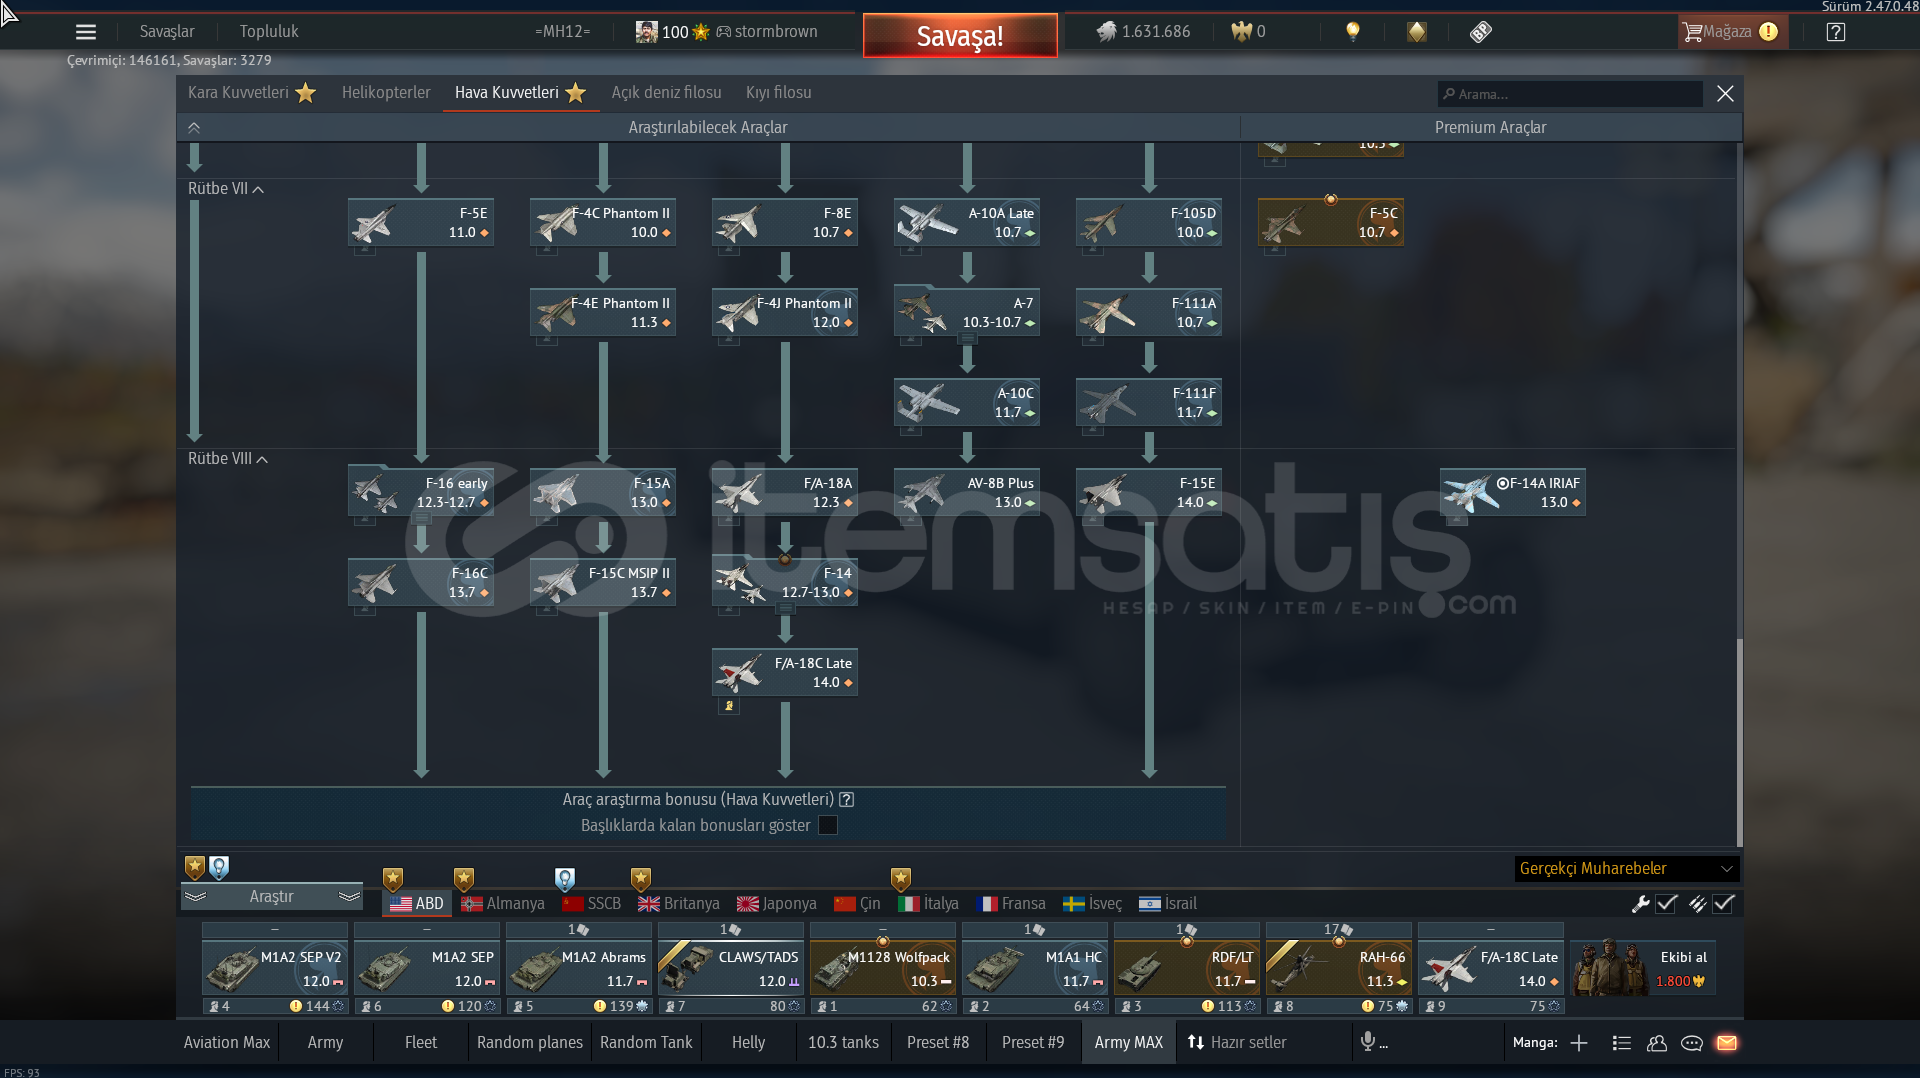Screen dimensions: 1920x1078
Task: Click the player avatar portrait
Action: (x=646, y=32)
